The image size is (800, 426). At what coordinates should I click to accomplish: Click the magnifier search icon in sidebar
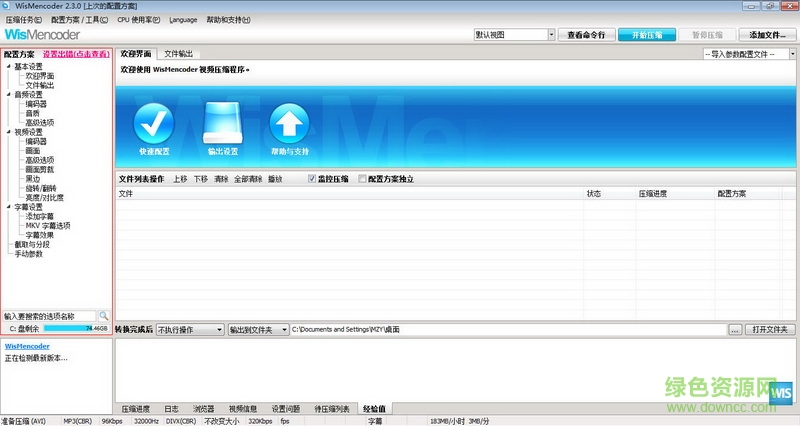103,316
